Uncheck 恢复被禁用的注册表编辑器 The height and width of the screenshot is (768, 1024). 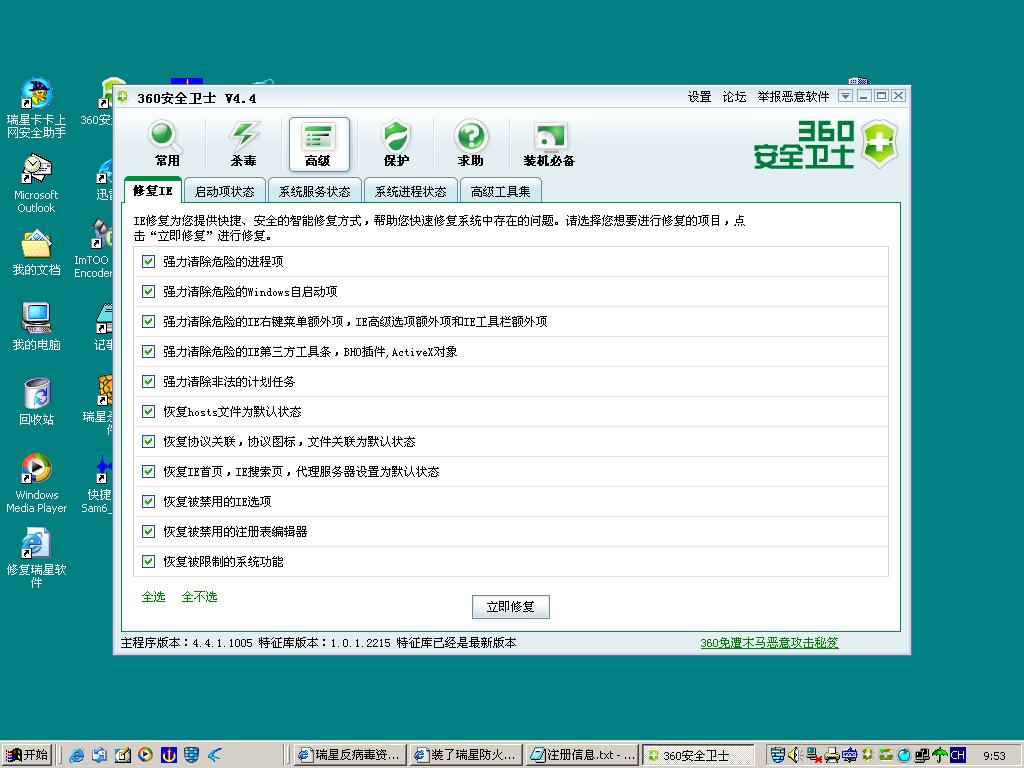tap(148, 532)
